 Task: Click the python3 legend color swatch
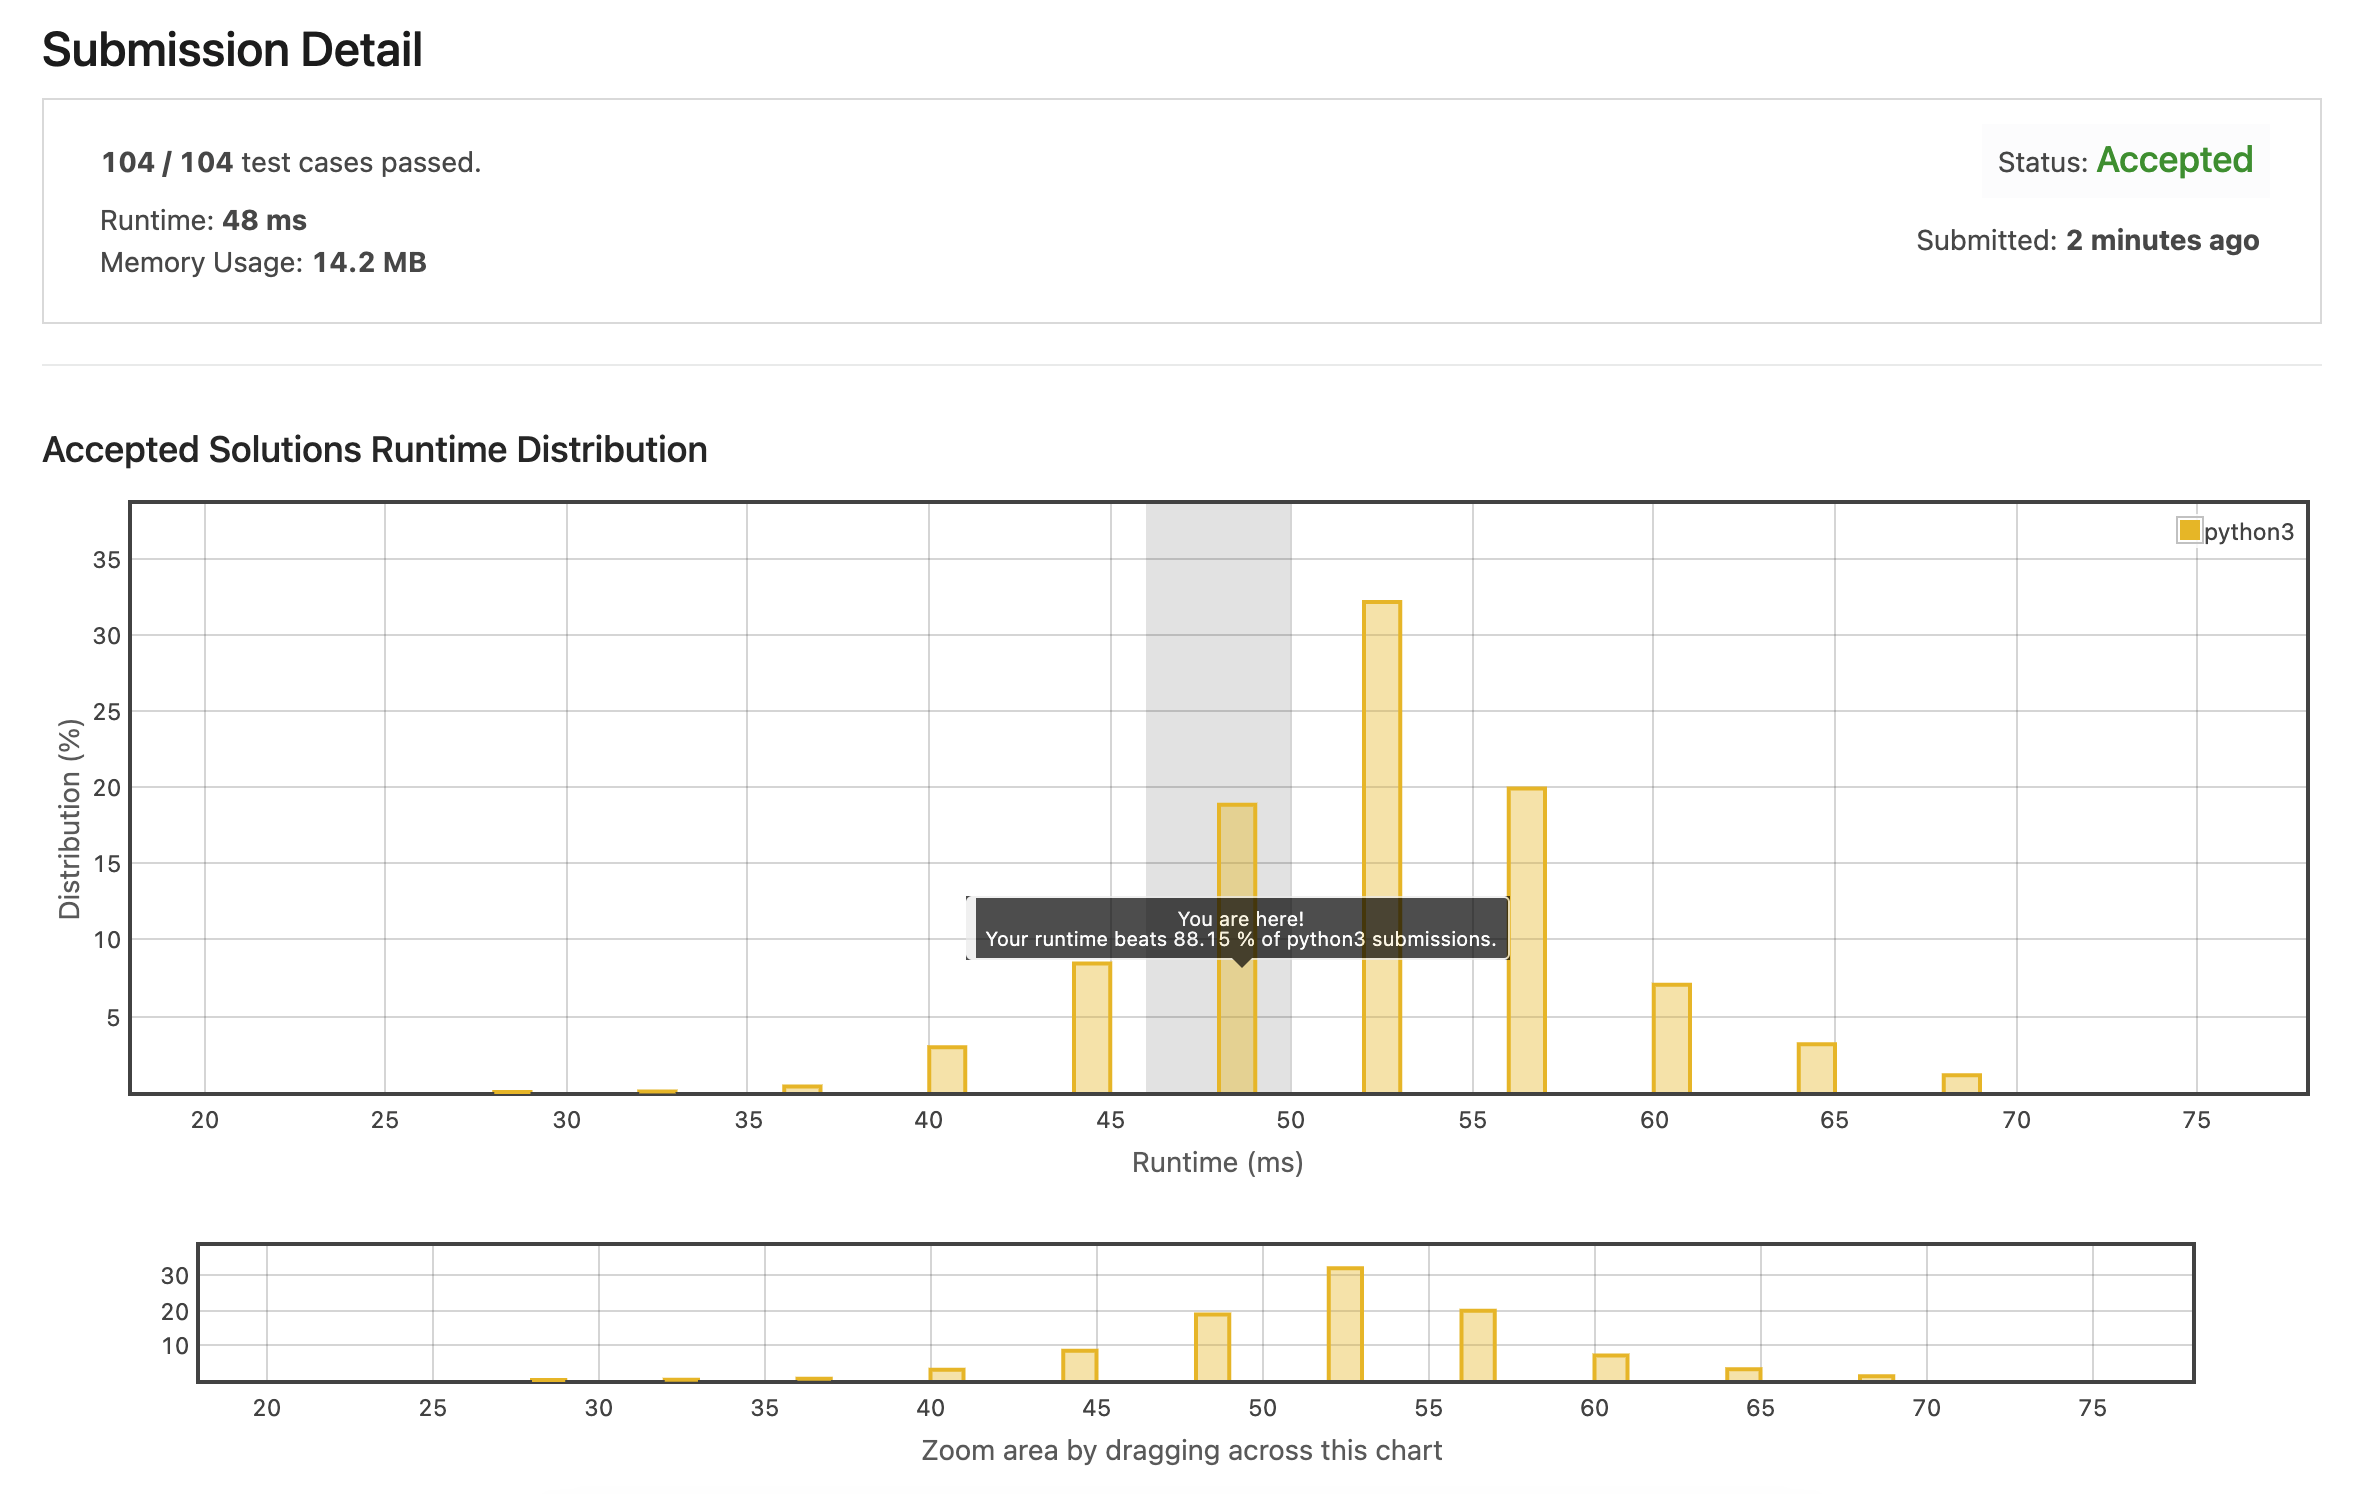tap(2189, 530)
